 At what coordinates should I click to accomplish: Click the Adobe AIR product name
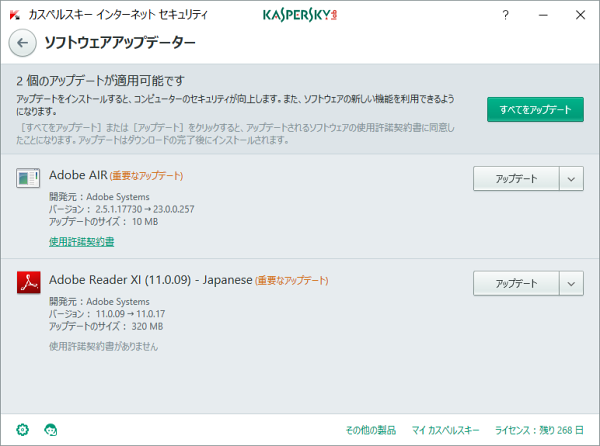click(x=78, y=175)
